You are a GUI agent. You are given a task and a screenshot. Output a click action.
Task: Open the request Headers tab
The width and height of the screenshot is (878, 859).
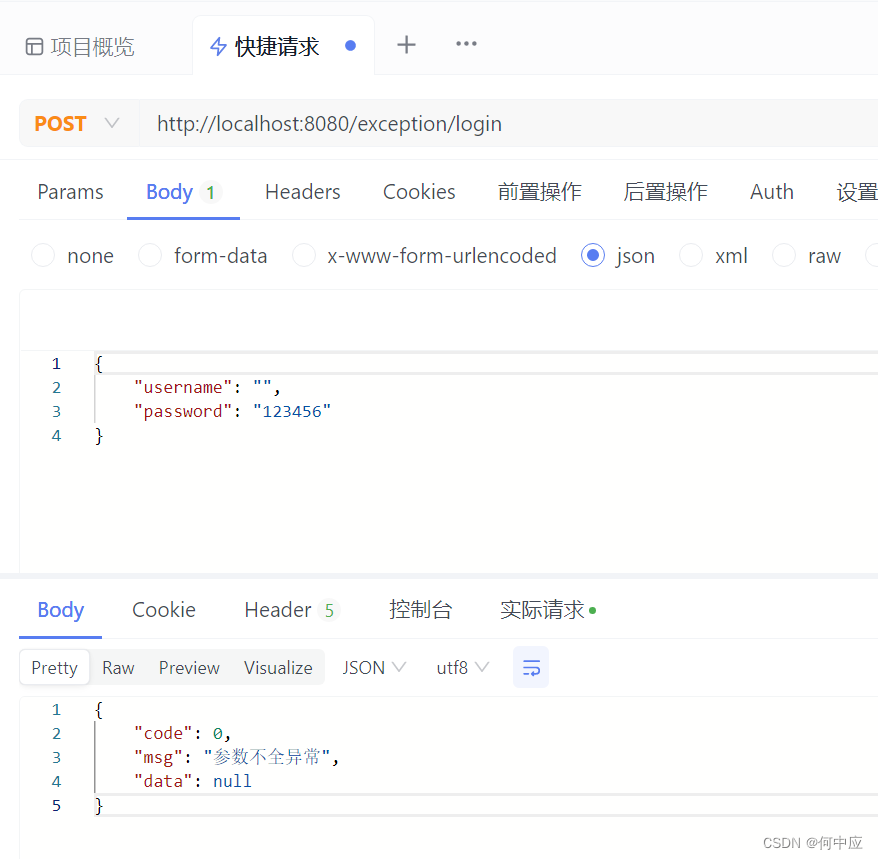[x=302, y=192]
